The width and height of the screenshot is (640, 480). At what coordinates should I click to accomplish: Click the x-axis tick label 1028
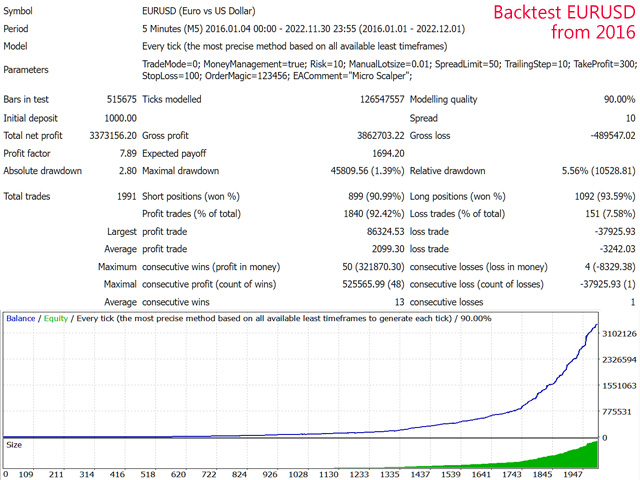pyautogui.click(x=298, y=474)
